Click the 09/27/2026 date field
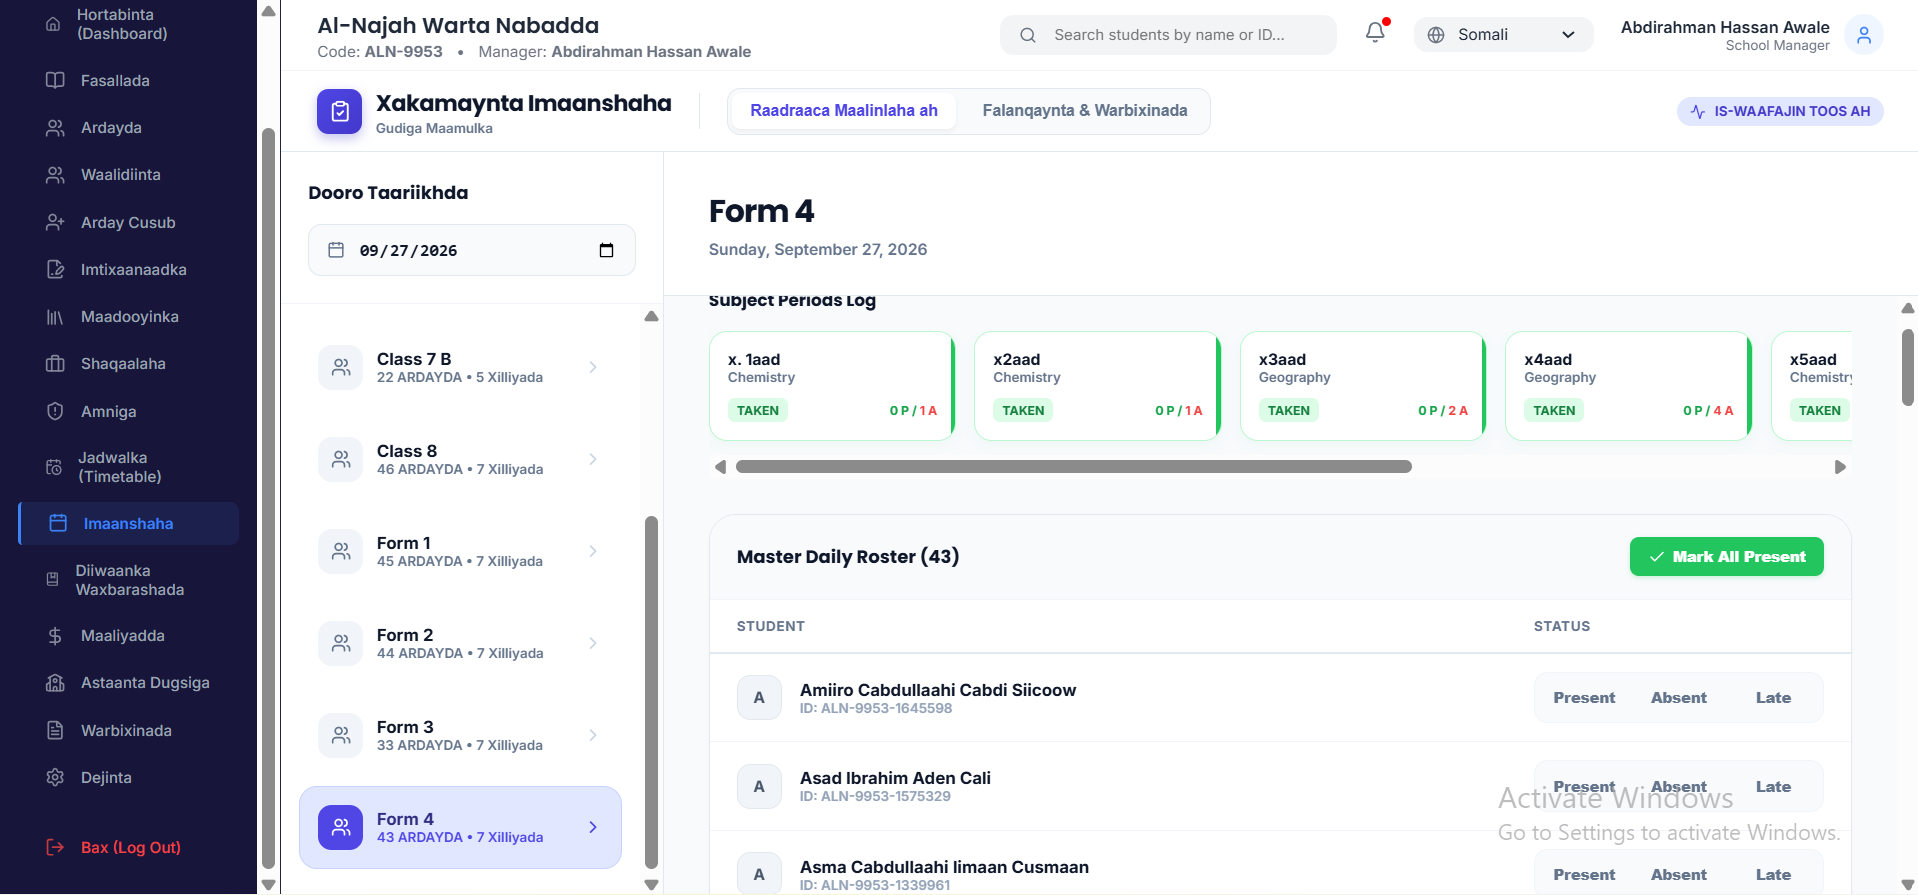 pyautogui.click(x=472, y=250)
